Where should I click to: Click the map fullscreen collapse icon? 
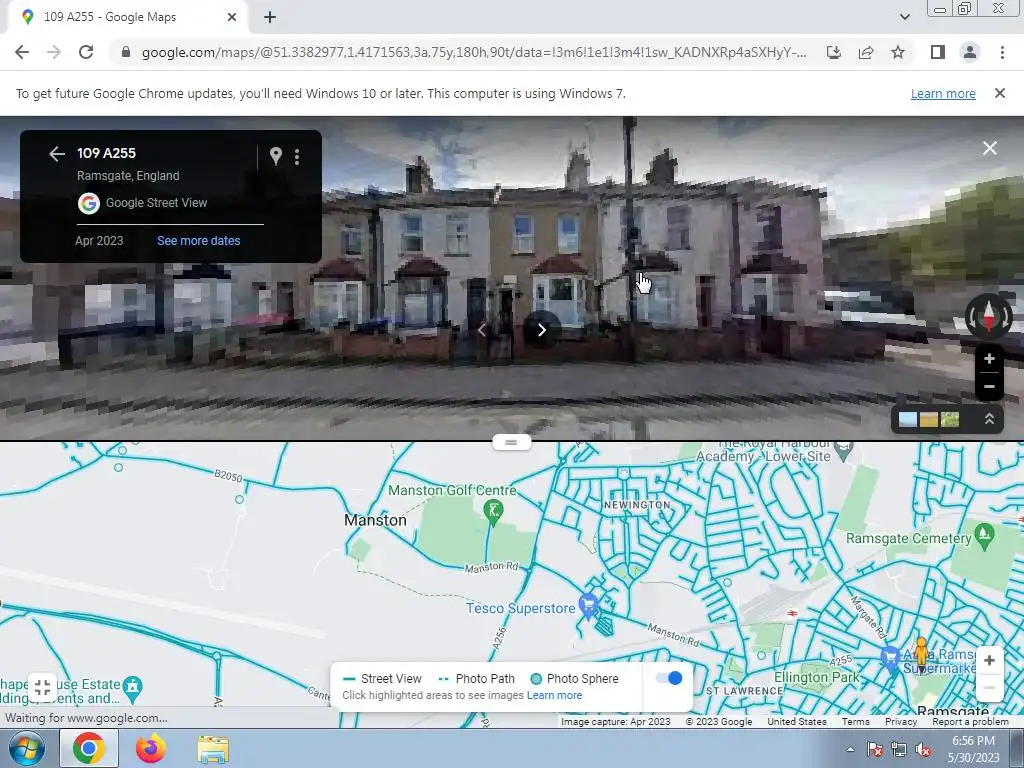point(42,687)
